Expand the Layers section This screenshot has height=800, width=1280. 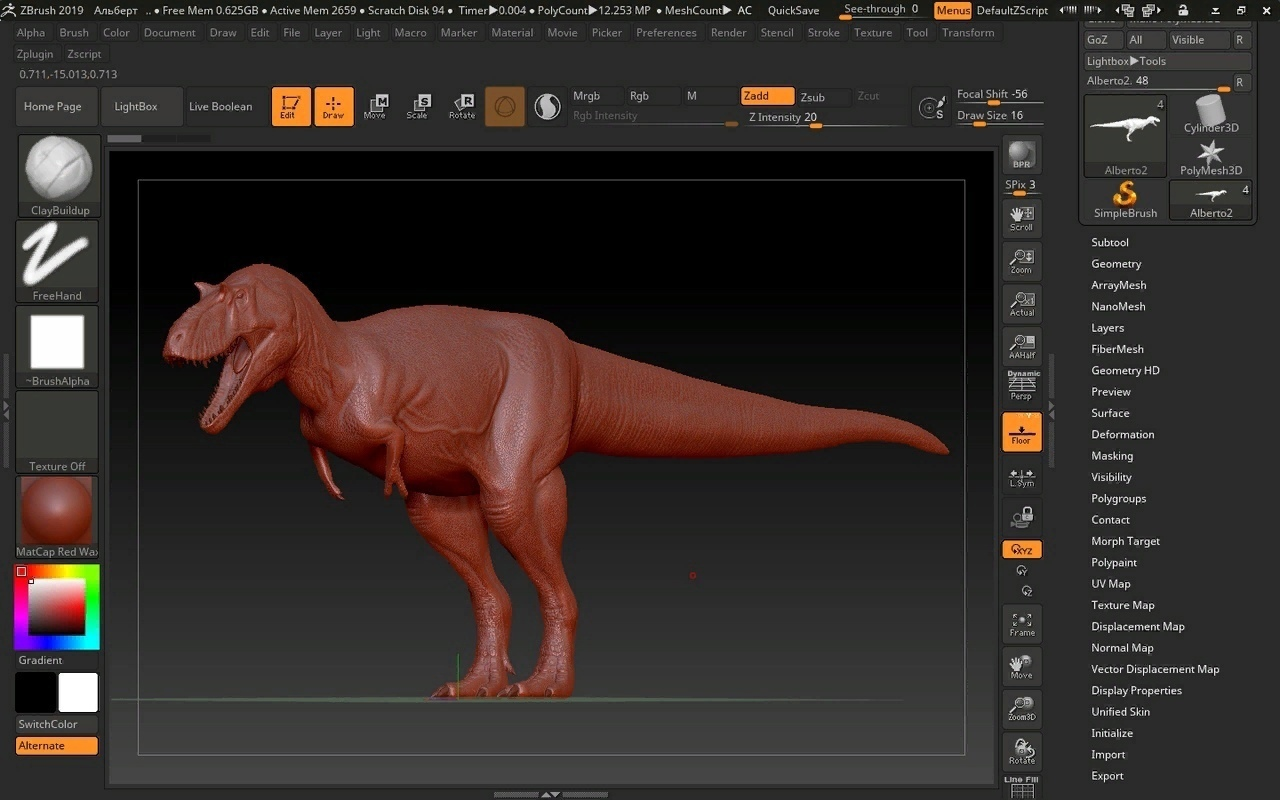(x=1107, y=327)
